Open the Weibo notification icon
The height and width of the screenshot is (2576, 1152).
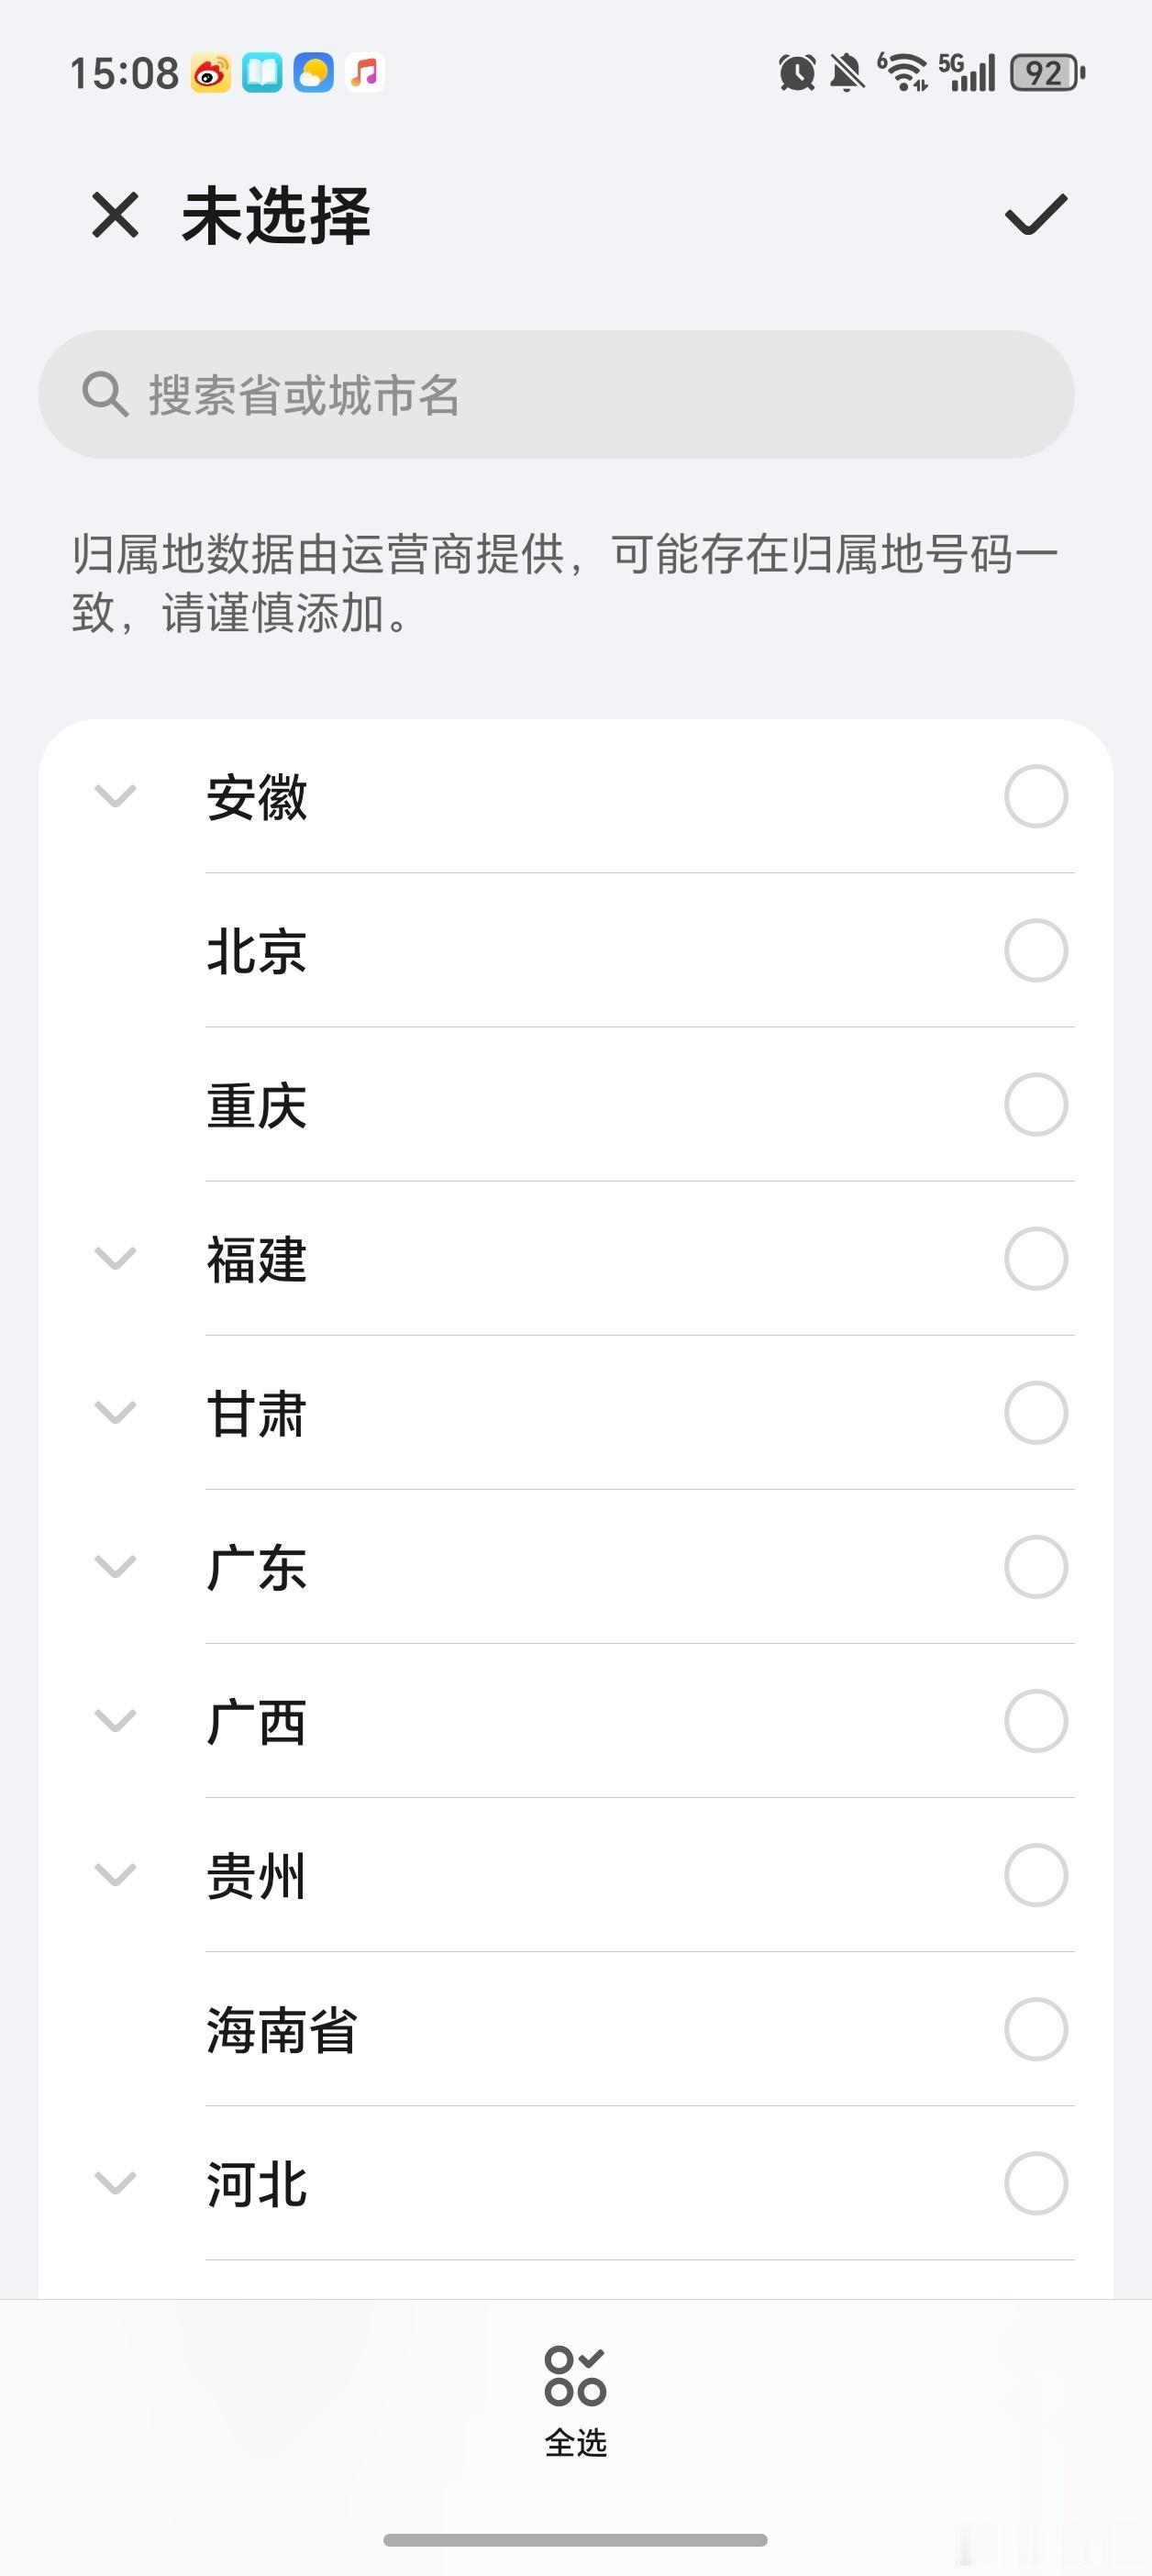(211, 73)
